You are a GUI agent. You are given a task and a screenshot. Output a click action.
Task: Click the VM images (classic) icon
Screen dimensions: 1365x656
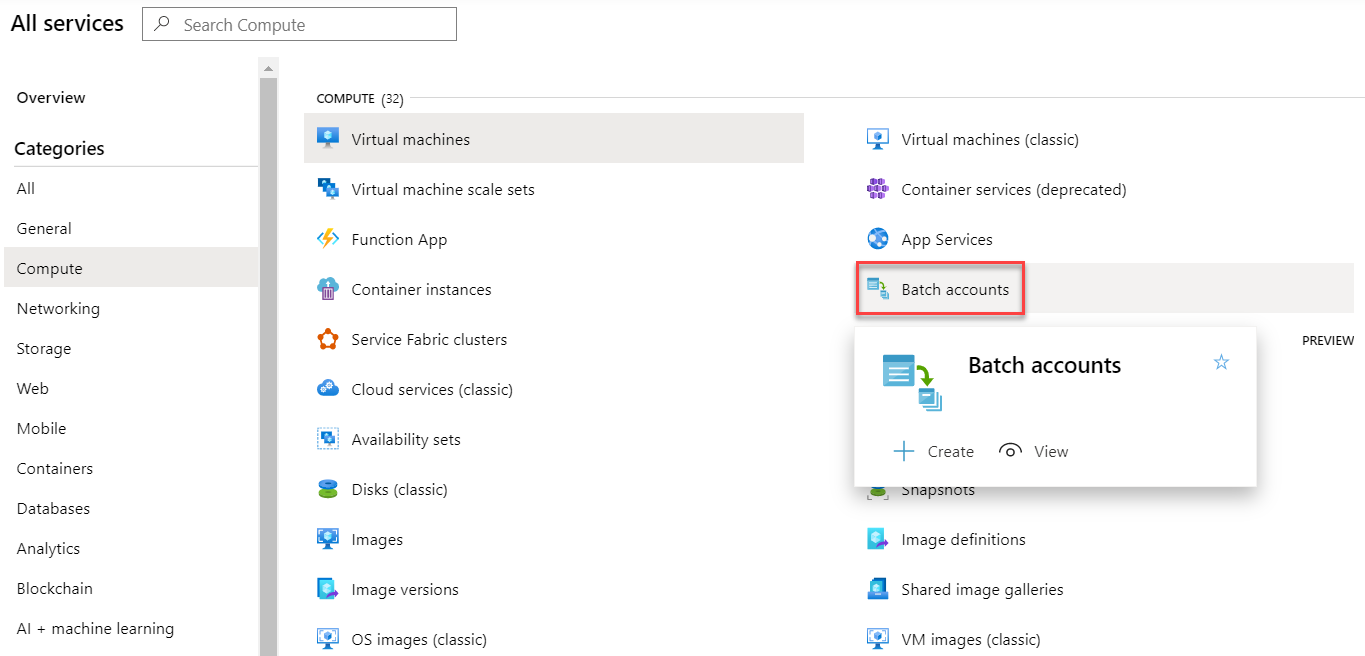[x=878, y=639]
